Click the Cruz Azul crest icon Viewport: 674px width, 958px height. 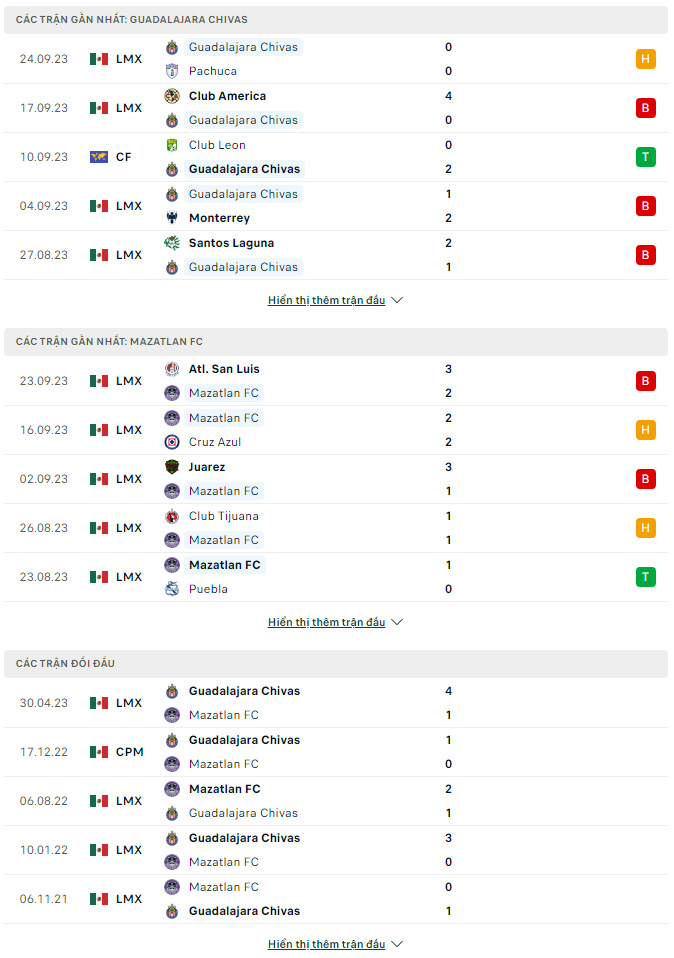(x=172, y=442)
